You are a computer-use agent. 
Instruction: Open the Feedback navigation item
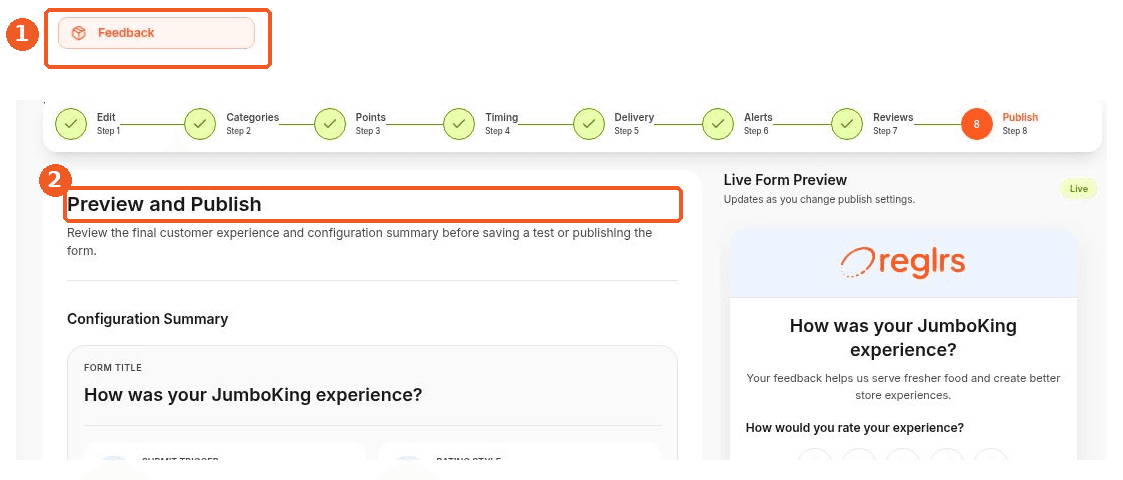pos(156,33)
